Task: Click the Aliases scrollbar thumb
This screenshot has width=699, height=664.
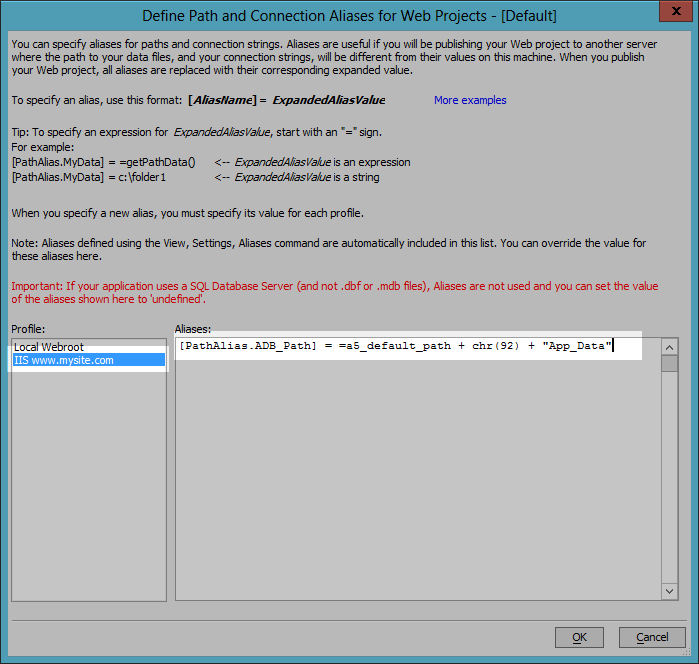Action: pyautogui.click(x=669, y=363)
